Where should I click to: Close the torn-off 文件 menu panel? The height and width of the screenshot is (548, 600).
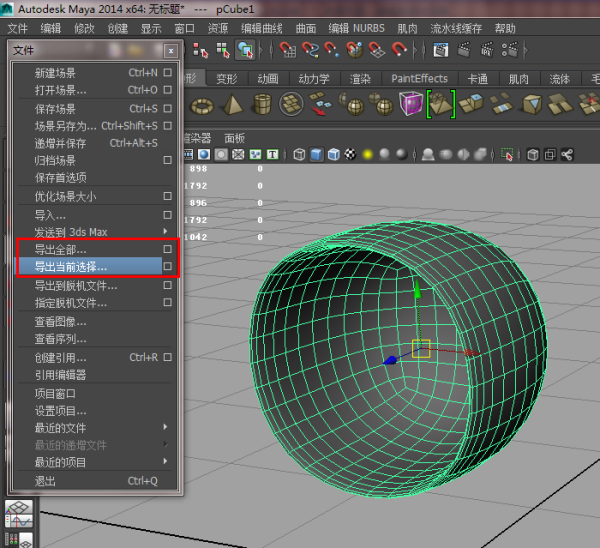(171, 50)
